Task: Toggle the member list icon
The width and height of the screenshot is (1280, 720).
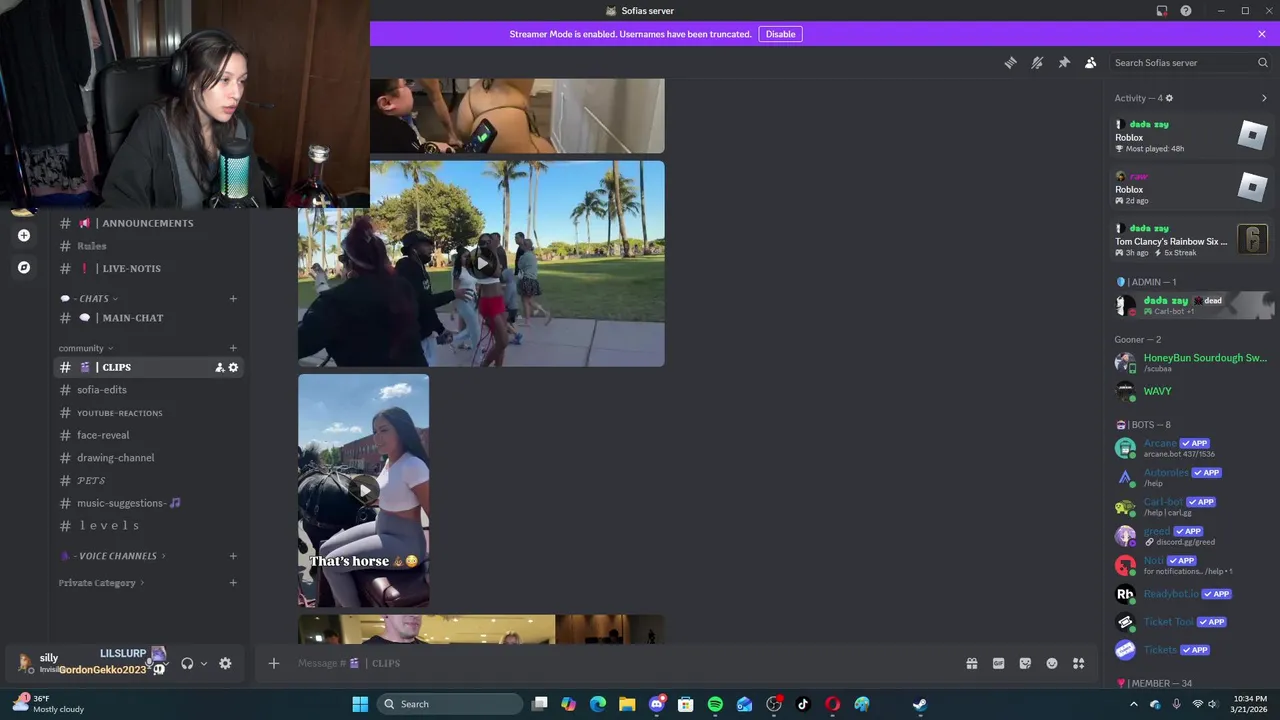Action: 1091,62
